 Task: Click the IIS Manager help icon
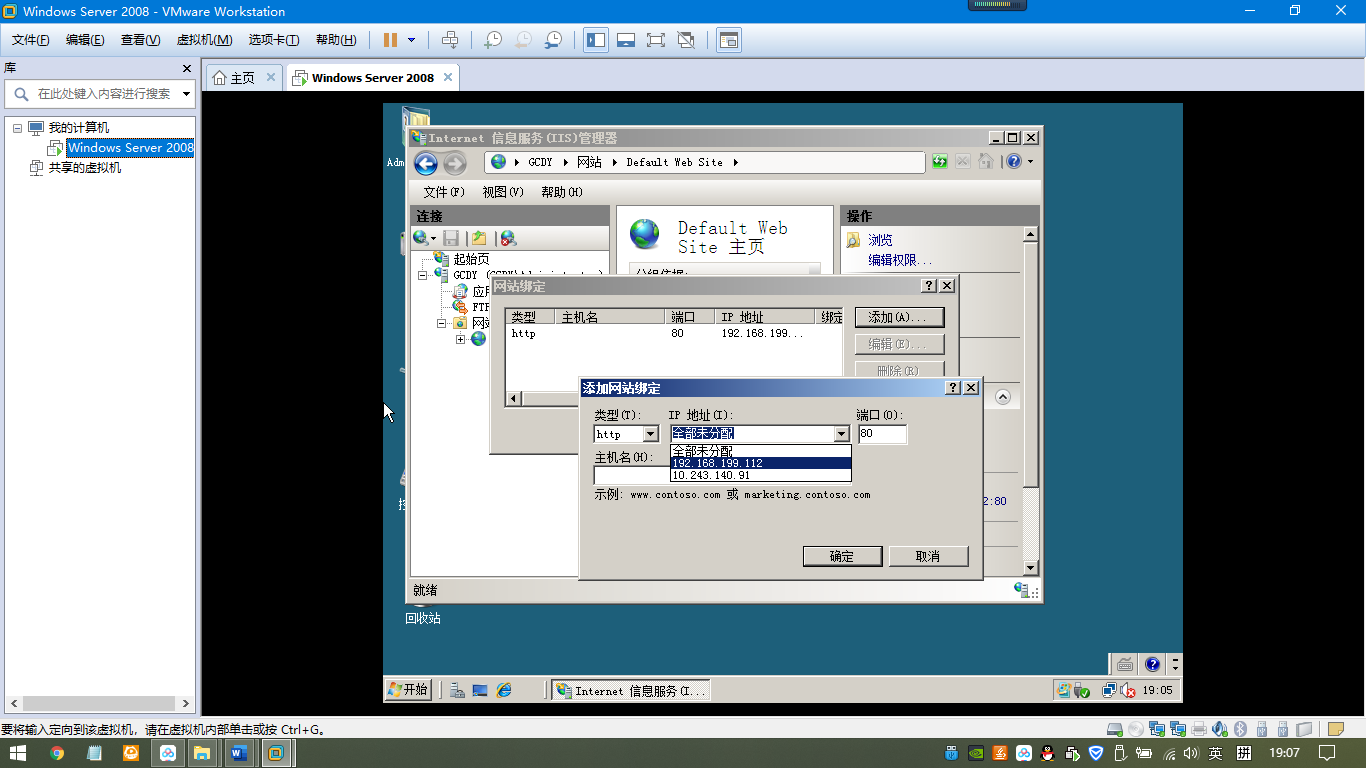click(1014, 161)
